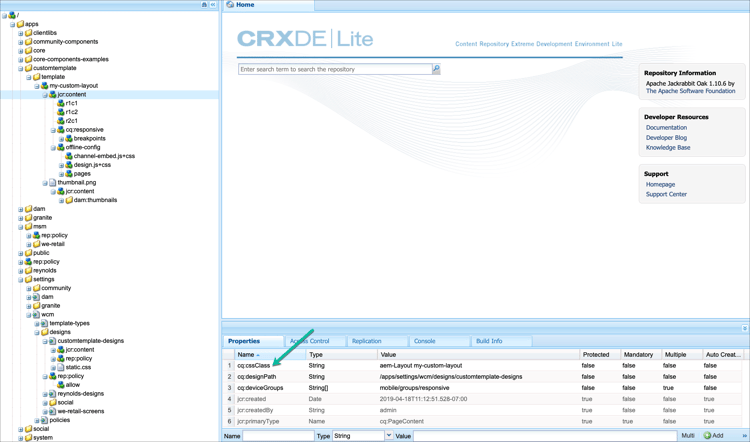This screenshot has height=442, width=750.
Task: Click the r1c2 node icon
Action: coord(61,112)
